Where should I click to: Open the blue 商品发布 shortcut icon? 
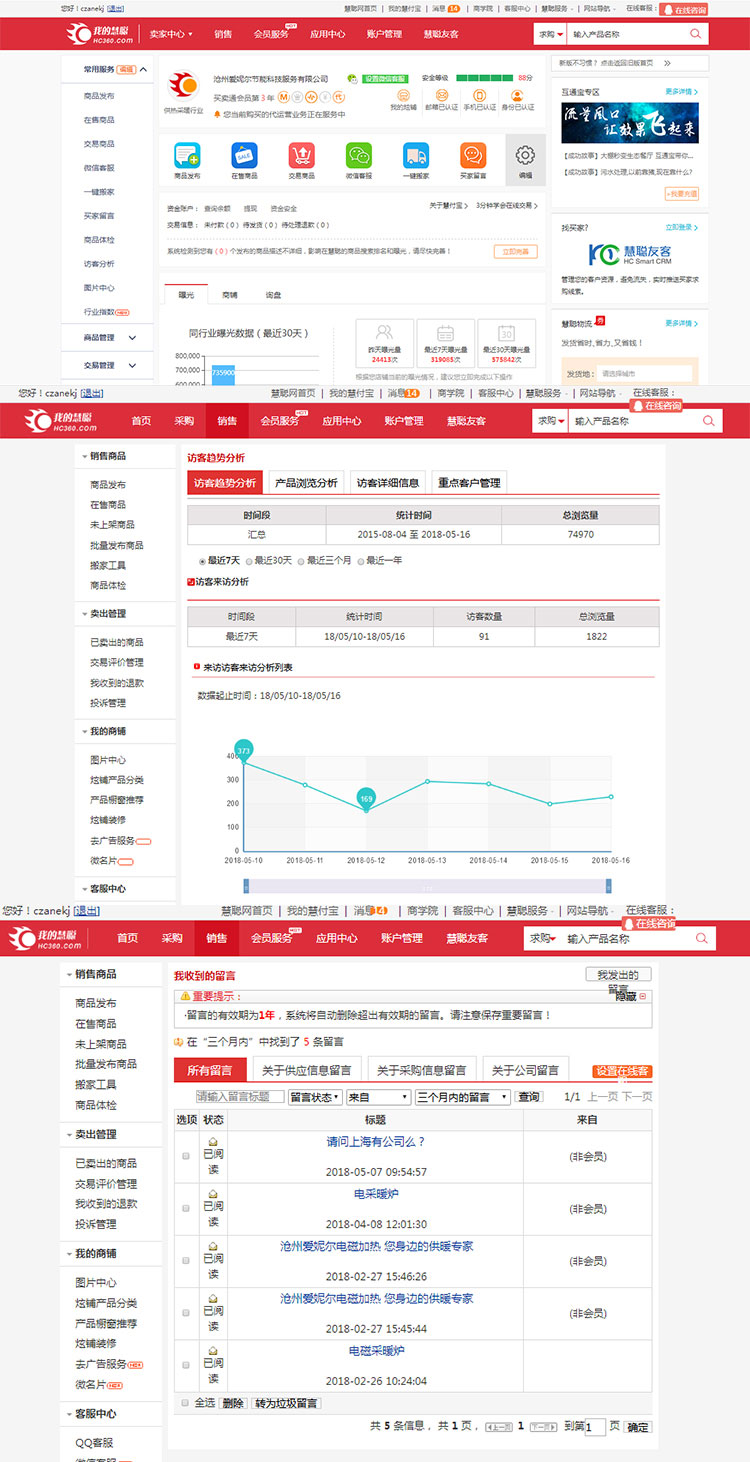click(x=187, y=155)
